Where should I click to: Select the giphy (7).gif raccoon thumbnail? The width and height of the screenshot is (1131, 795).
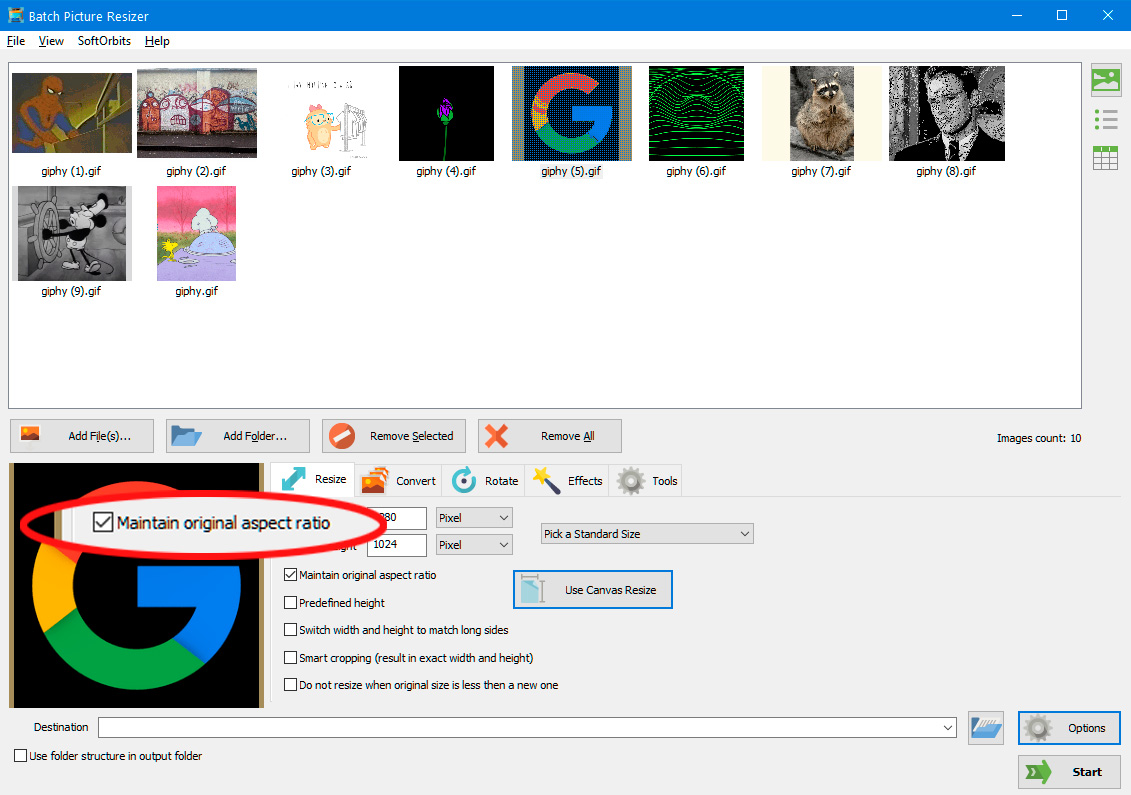click(821, 112)
